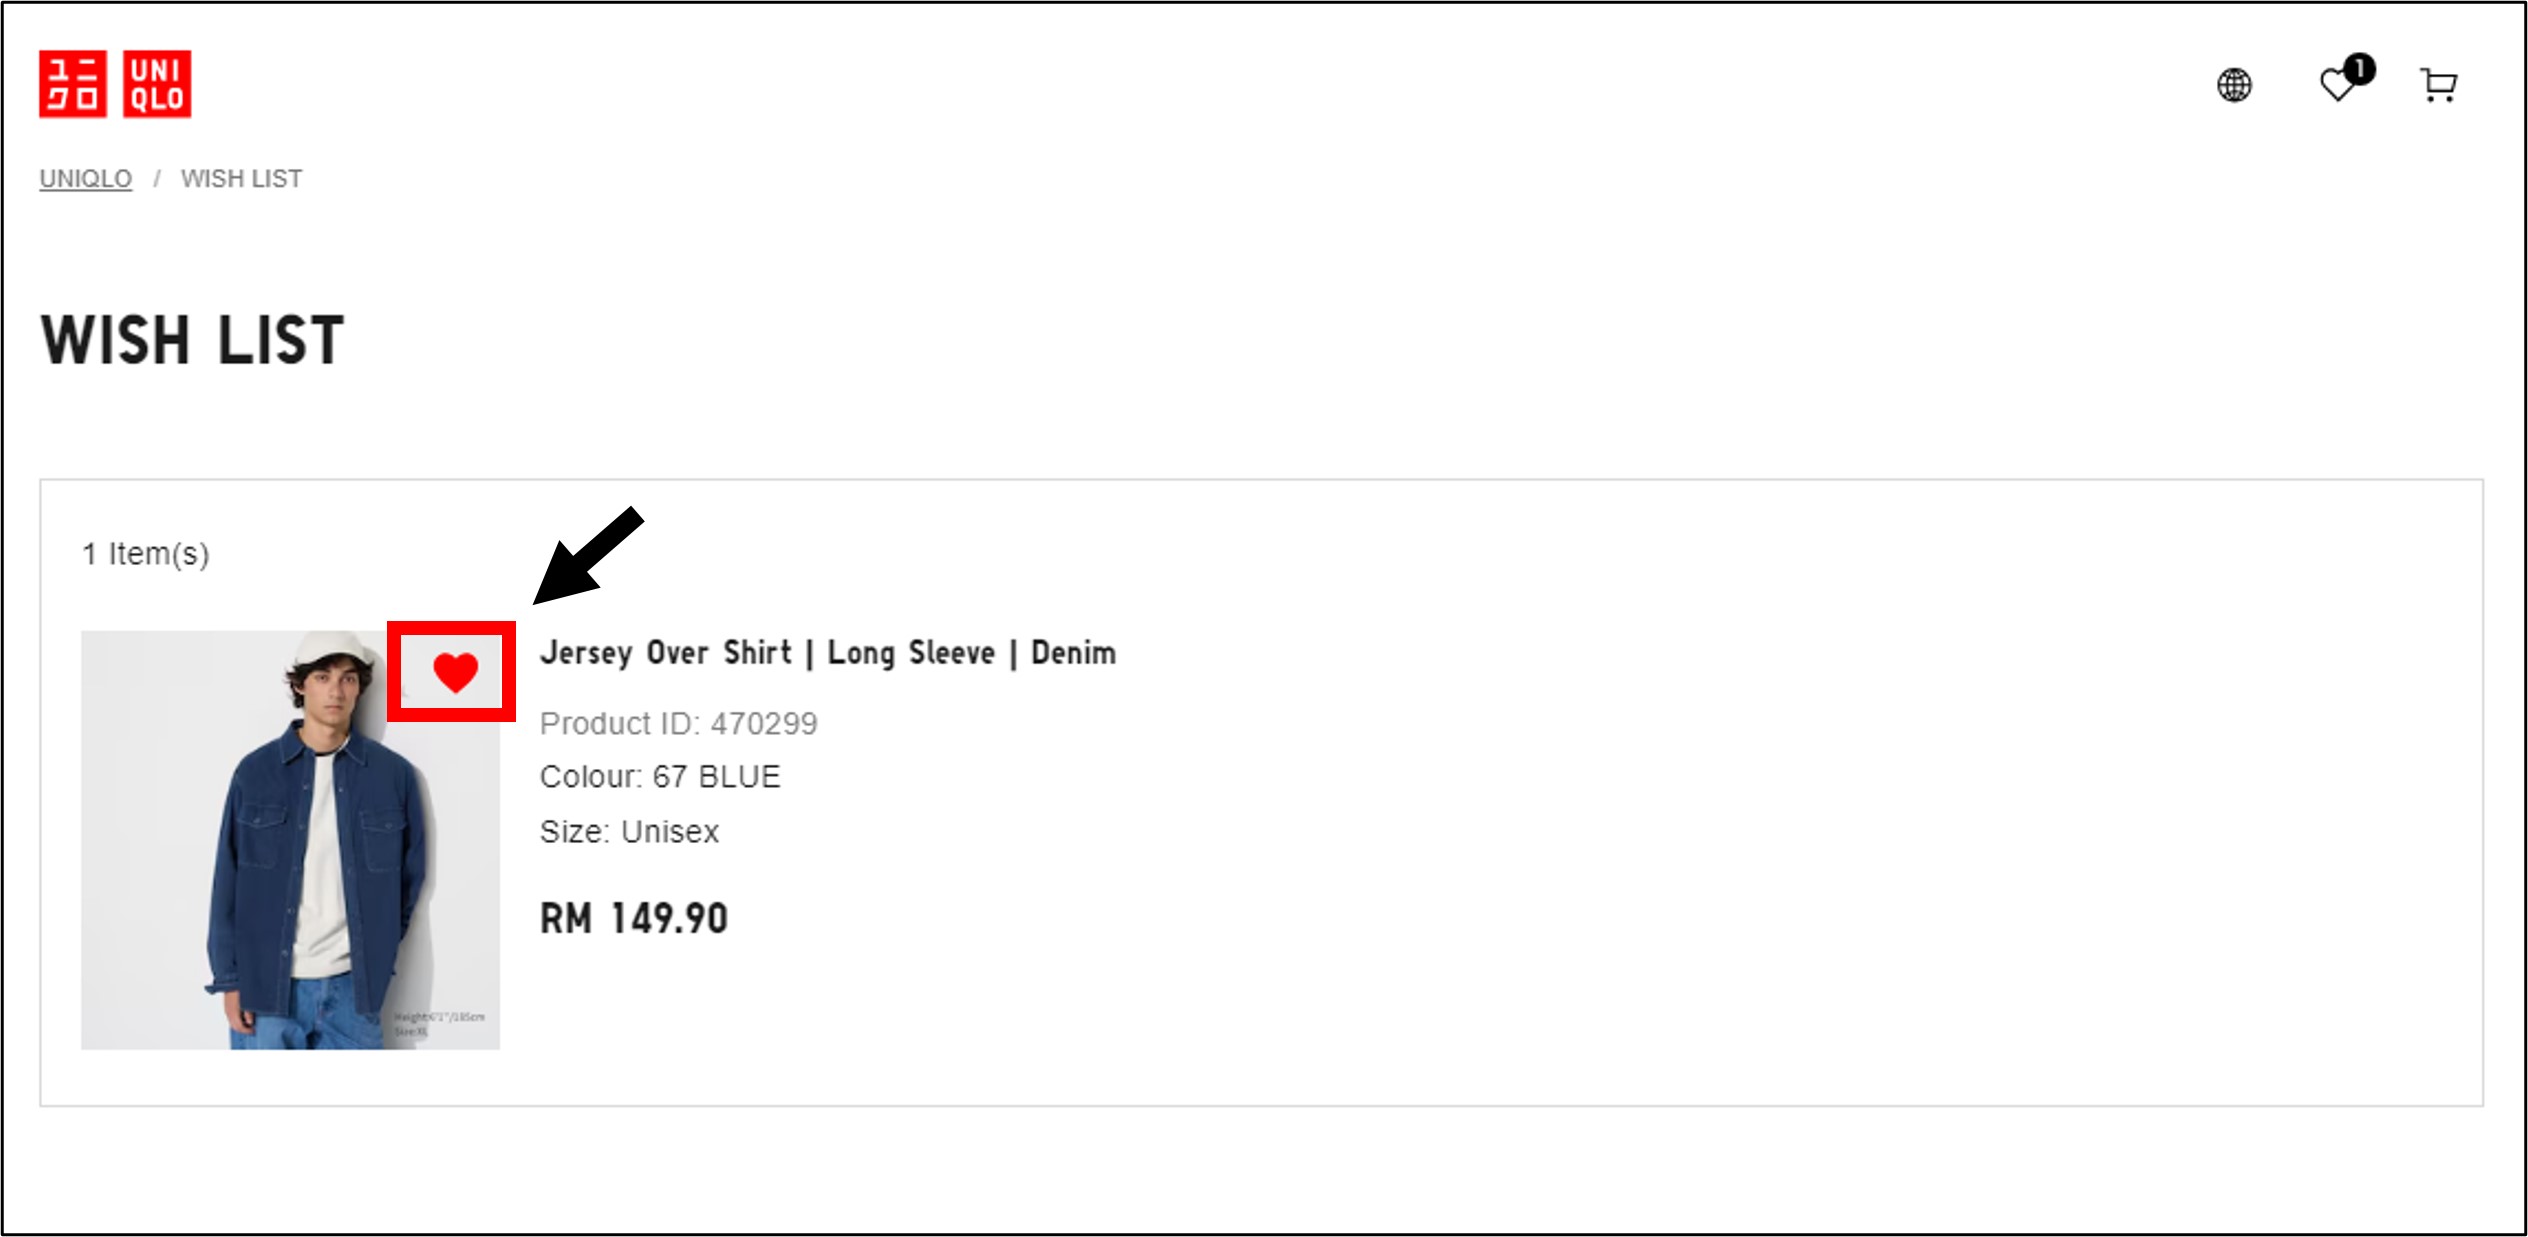The height and width of the screenshot is (1237, 2528).
Task: Click the Product ID 470299 text
Action: pyautogui.click(x=678, y=723)
